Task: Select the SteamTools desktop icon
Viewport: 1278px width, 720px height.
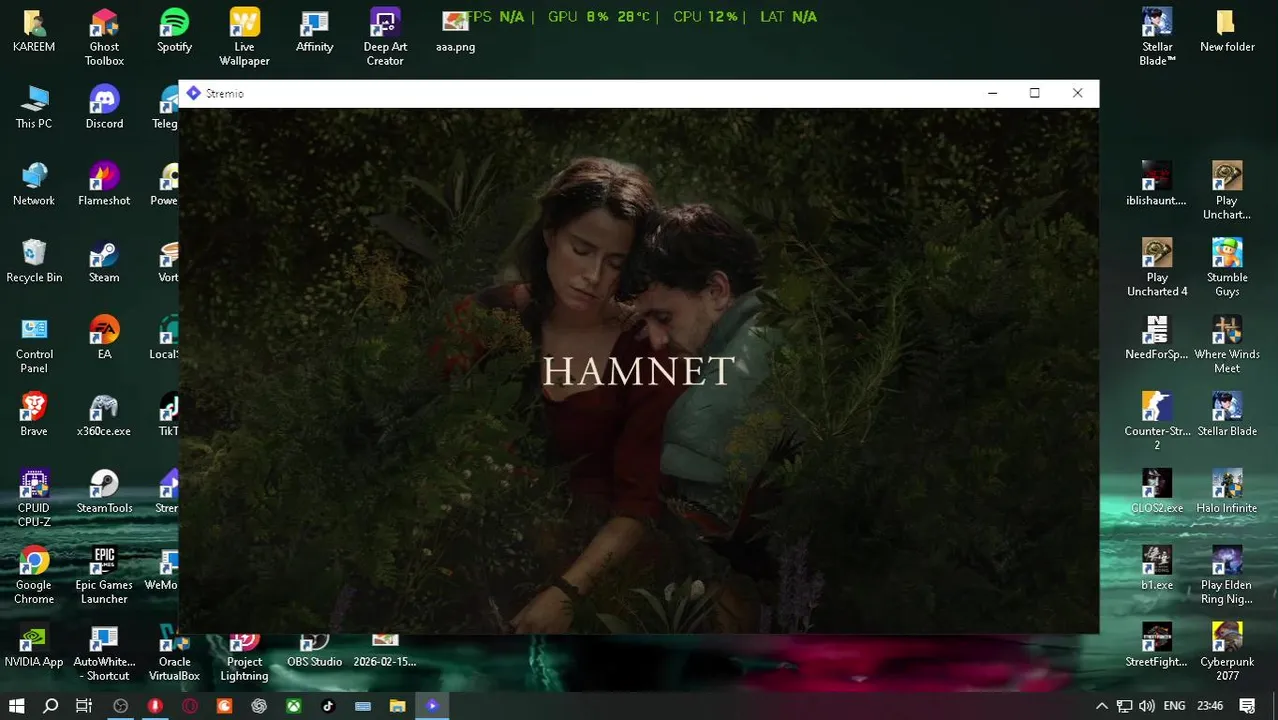Action: click(x=104, y=493)
